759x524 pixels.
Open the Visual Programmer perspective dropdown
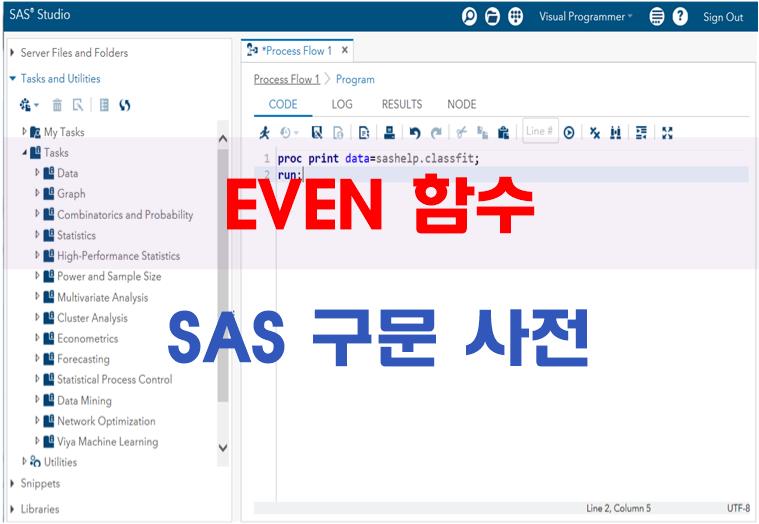[x=586, y=16]
